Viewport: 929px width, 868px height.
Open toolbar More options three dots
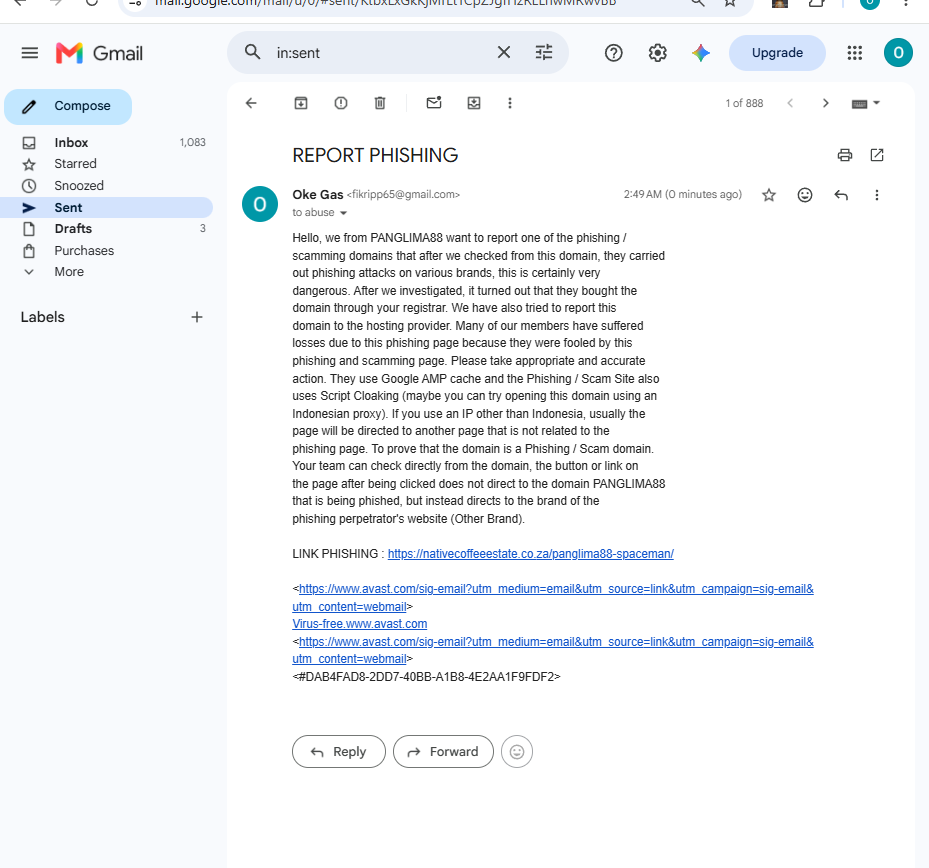pyautogui.click(x=510, y=103)
